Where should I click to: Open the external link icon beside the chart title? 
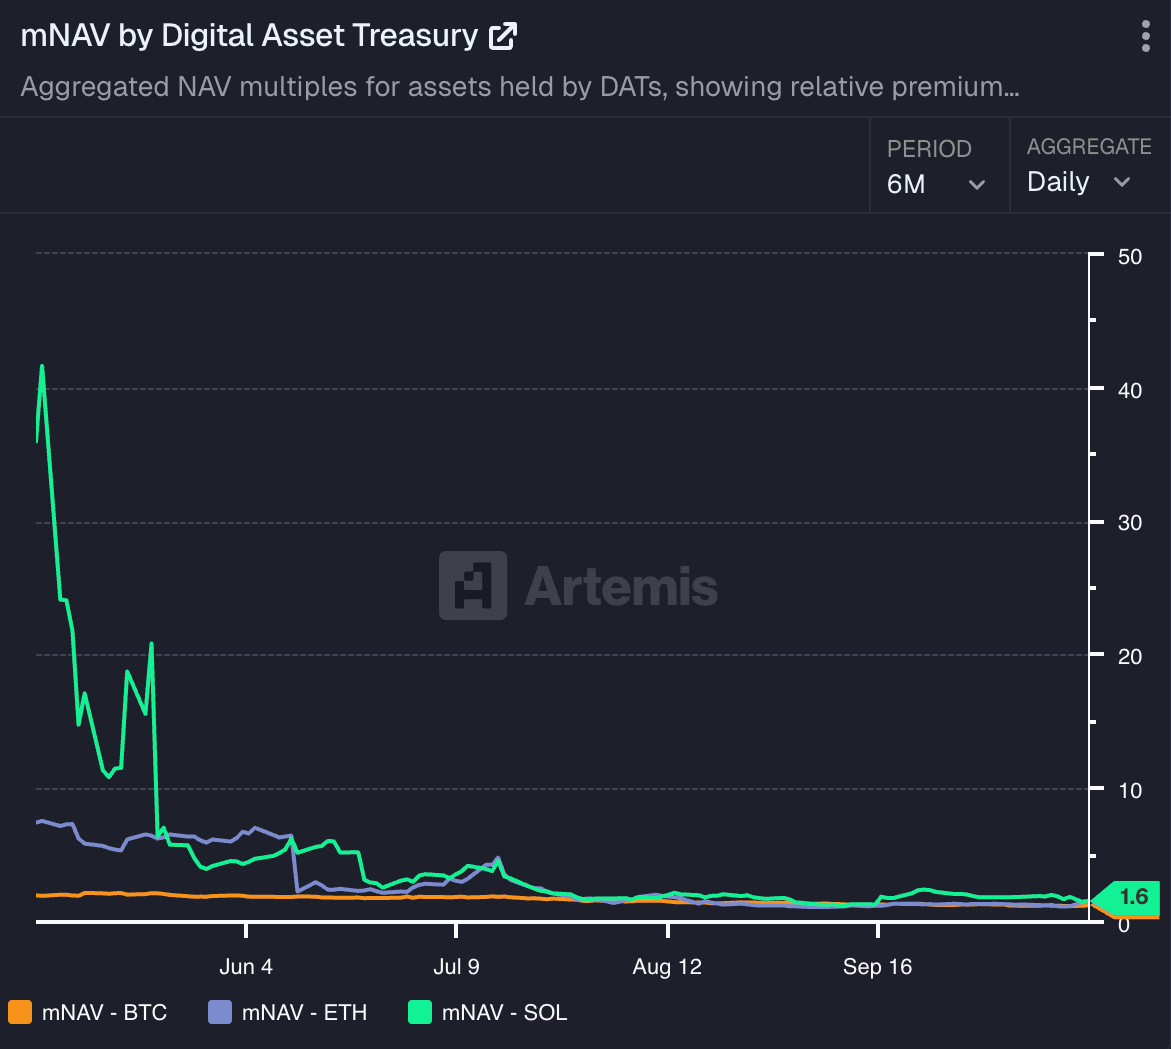[502, 34]
